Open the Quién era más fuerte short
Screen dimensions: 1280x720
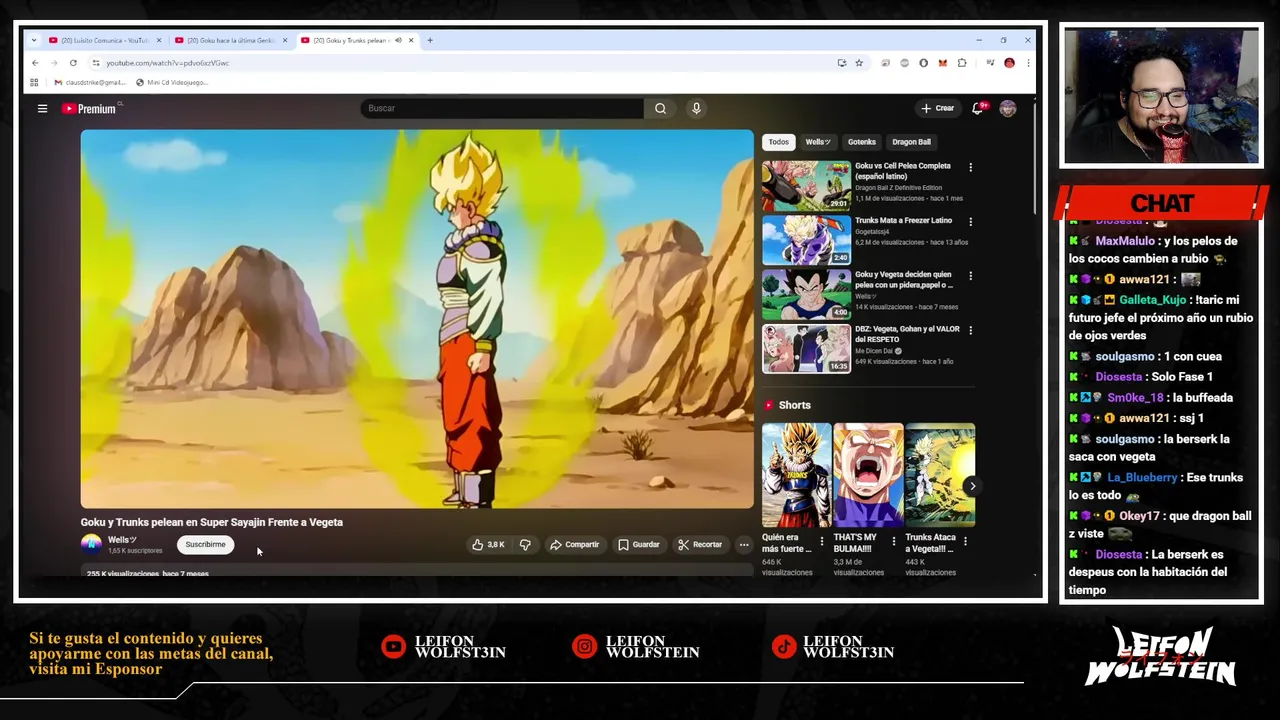pyautogui.click(x=796, y=475)
